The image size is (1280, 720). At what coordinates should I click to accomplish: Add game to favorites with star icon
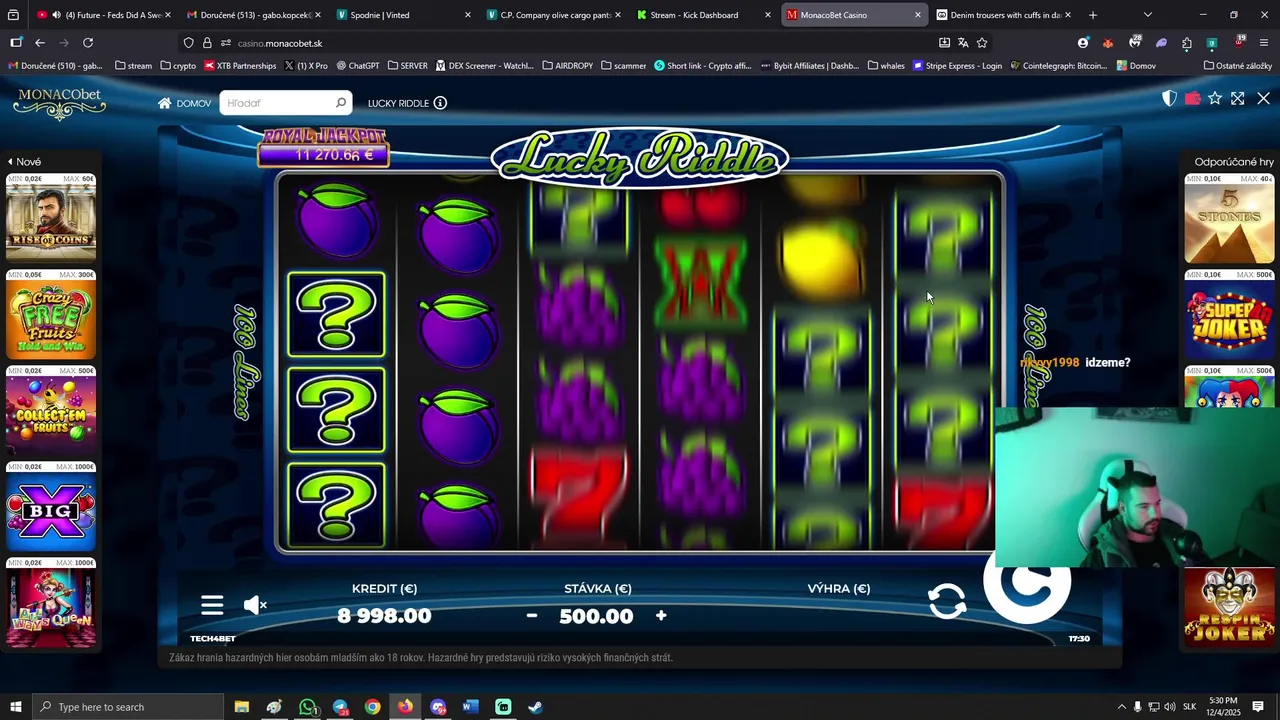click(x=1215, y=98)
